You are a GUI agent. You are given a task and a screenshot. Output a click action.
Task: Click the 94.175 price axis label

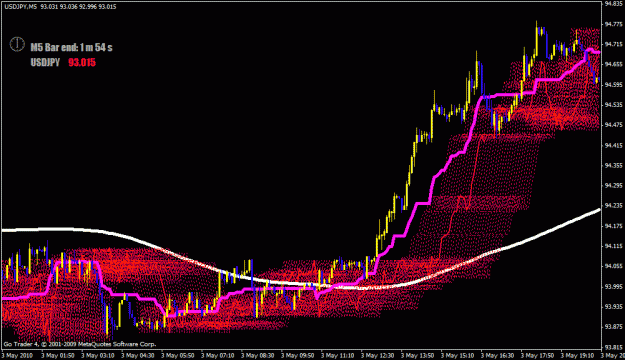(x=613, y=226)
